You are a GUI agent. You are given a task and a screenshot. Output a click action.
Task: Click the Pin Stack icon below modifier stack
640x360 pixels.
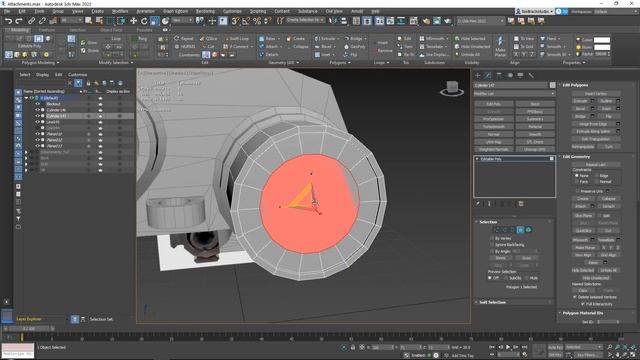point(478,204)
